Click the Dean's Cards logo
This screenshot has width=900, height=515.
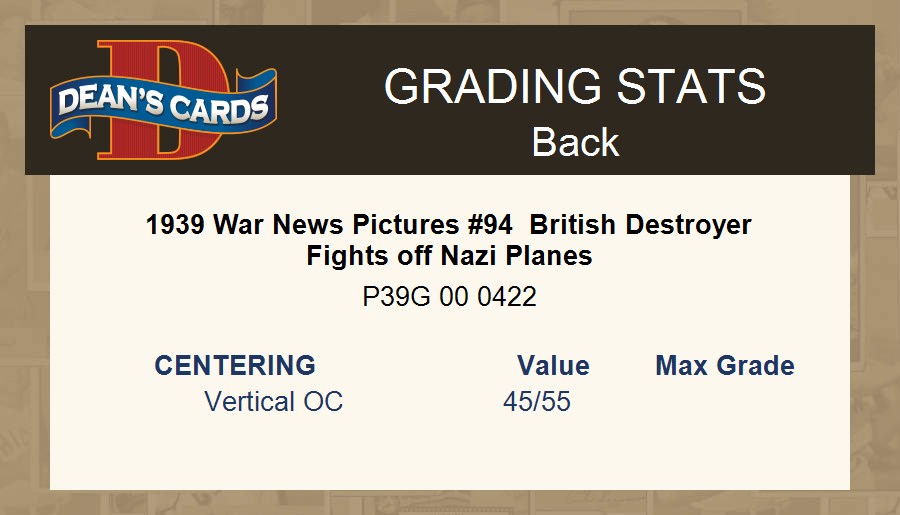[163, 100]
